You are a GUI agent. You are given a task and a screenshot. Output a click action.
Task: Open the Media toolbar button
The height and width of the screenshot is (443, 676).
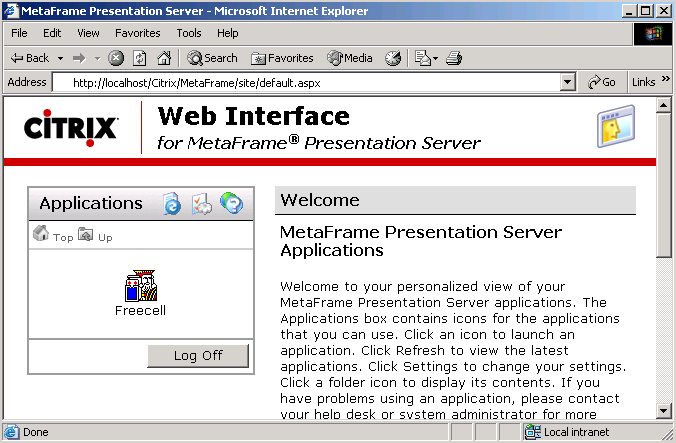[350, 58]
